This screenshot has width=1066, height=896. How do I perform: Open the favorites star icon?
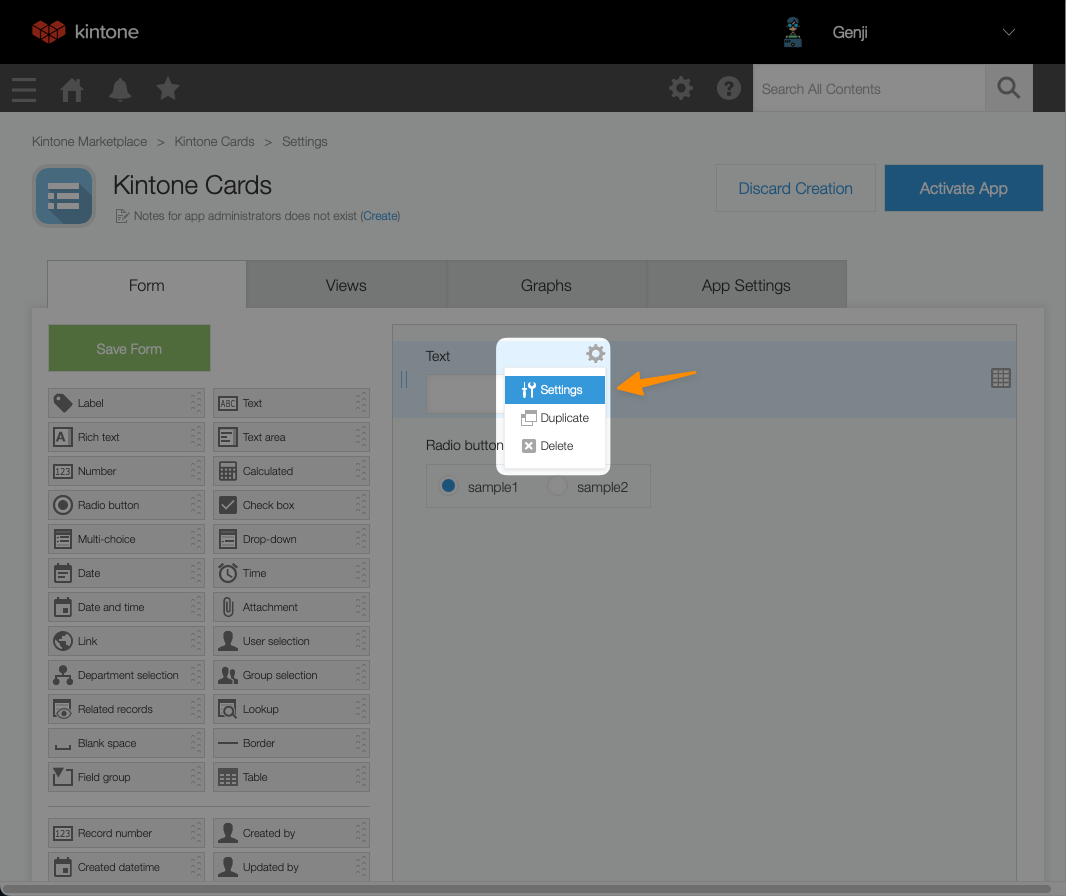click(167, 88)
